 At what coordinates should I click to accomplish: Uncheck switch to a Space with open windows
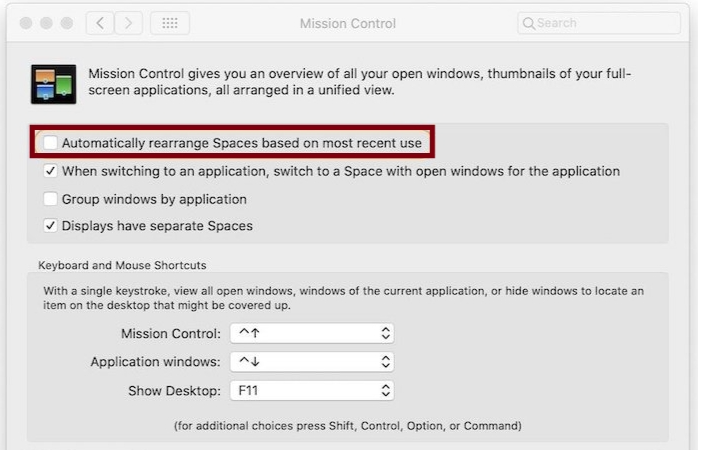point(50,171)
